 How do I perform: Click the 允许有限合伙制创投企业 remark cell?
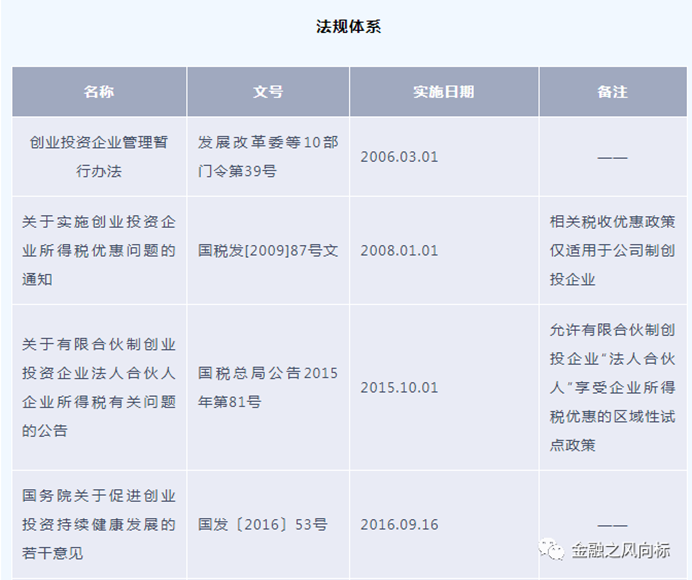pyautogui.click(x=612, y=387)
